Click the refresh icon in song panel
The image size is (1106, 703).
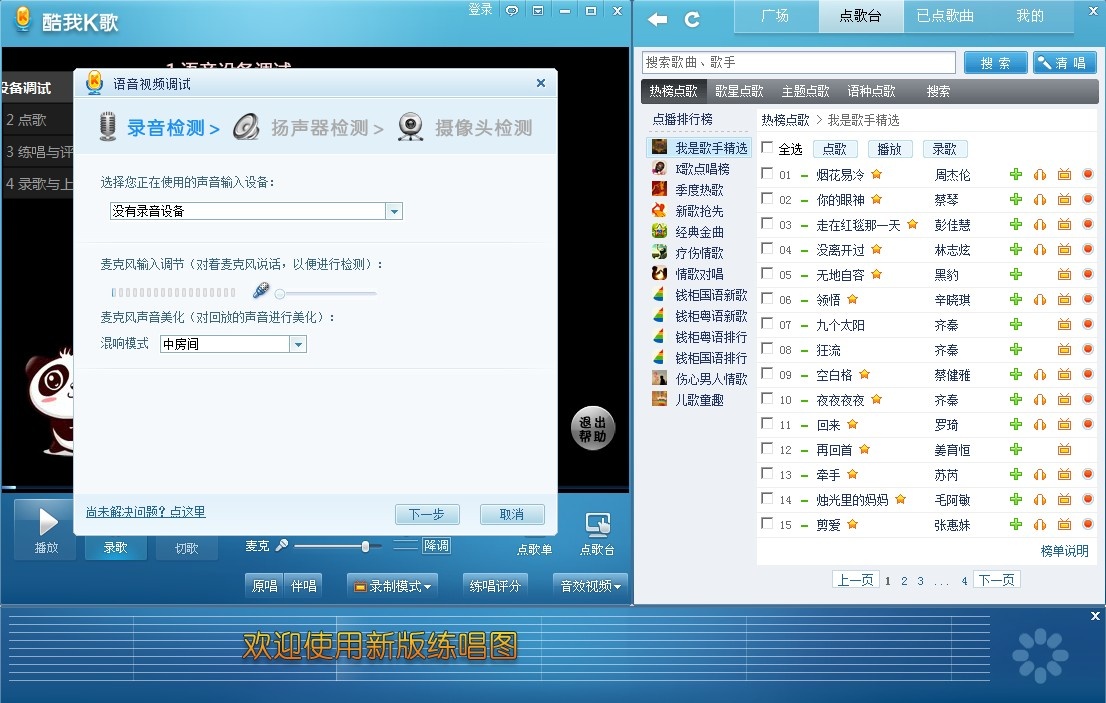[692, 19]
